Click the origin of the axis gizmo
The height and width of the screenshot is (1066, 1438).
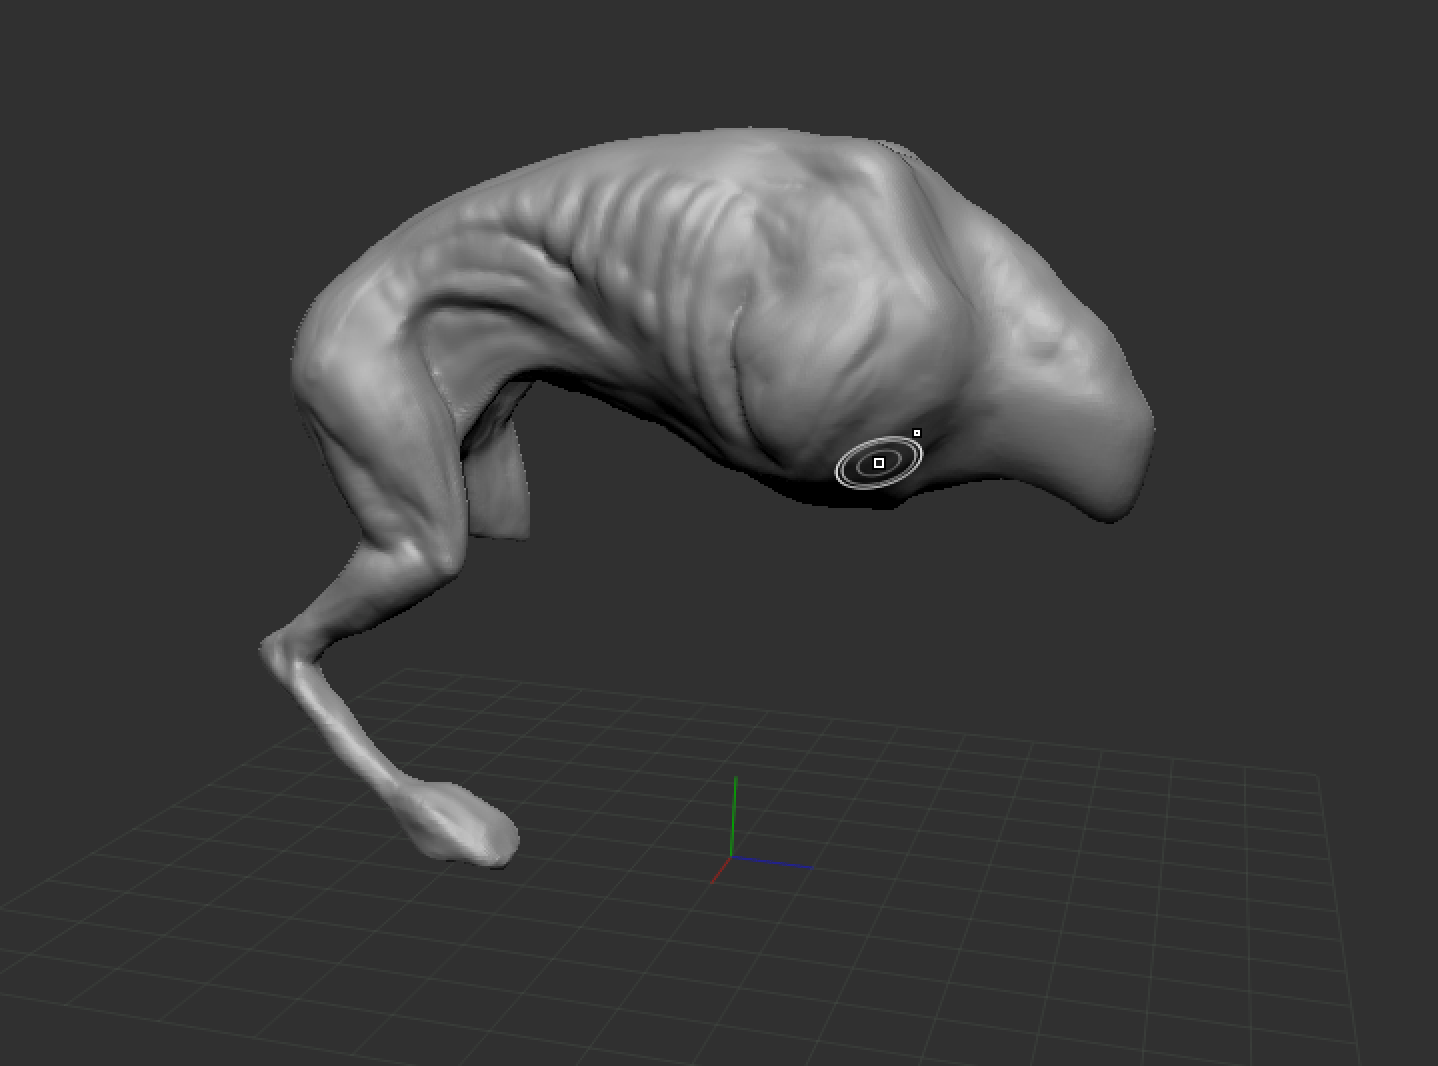point(732,857)
